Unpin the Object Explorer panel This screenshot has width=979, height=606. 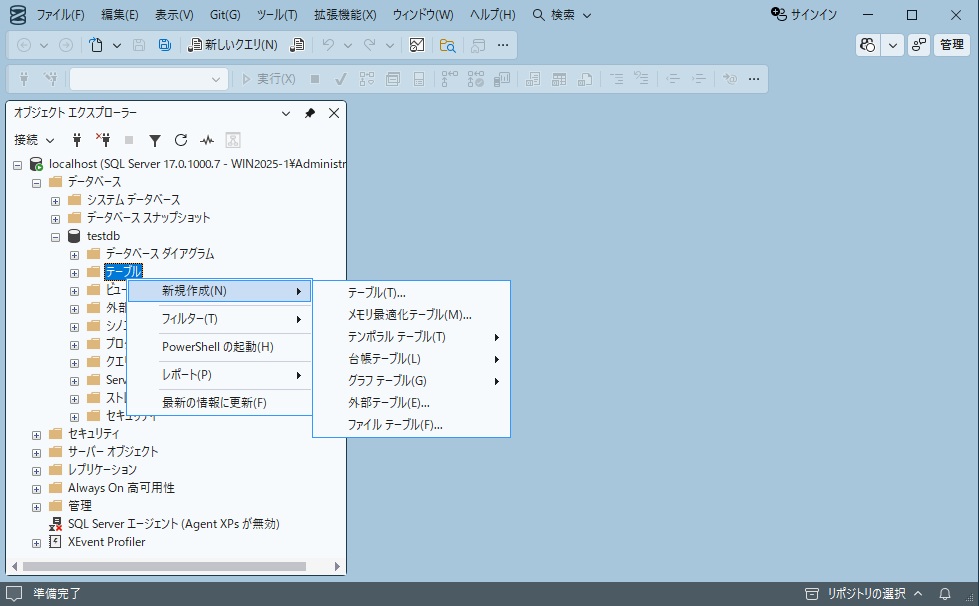click(x=310, y=113)
